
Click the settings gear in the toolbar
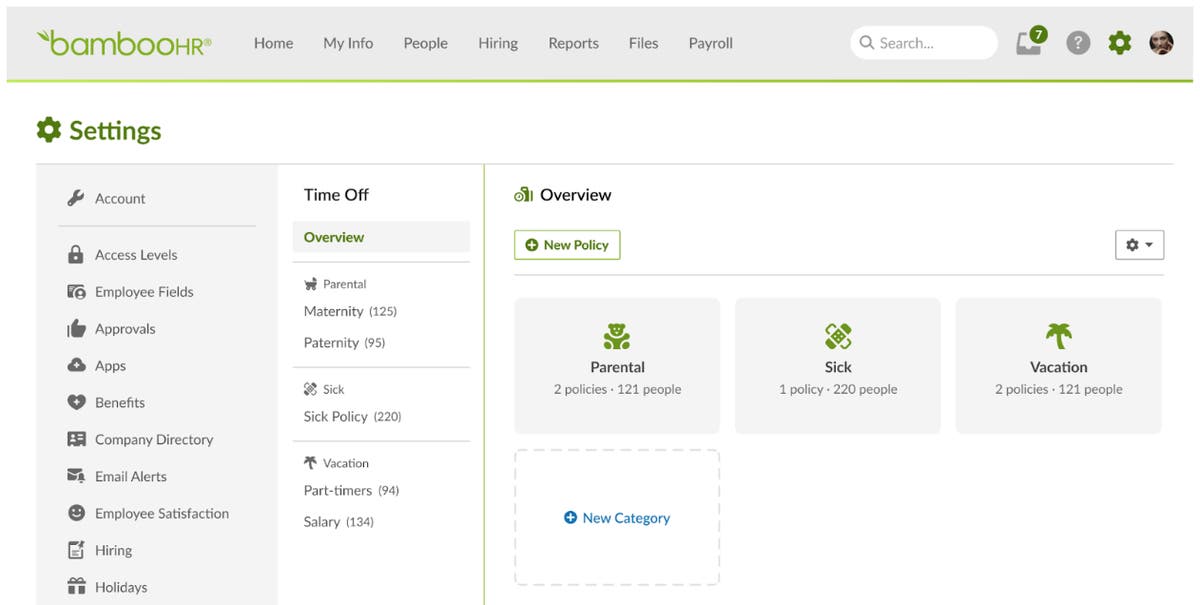(1119, 43)
